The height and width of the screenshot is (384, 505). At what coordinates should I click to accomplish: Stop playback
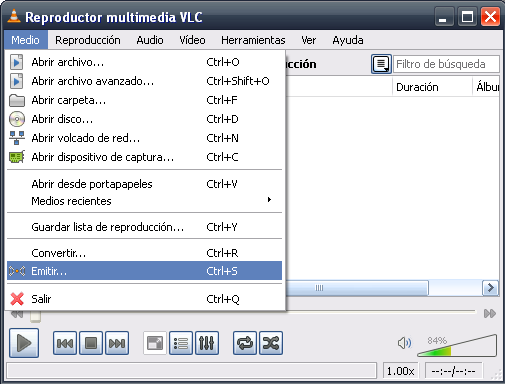click(x=91, y=343)
